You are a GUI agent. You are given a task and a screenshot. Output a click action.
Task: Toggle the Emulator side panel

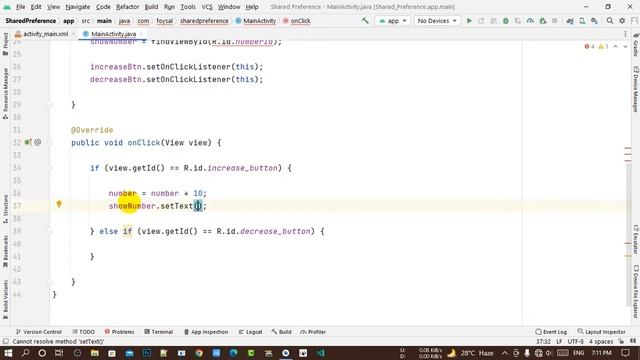(636, 239)
